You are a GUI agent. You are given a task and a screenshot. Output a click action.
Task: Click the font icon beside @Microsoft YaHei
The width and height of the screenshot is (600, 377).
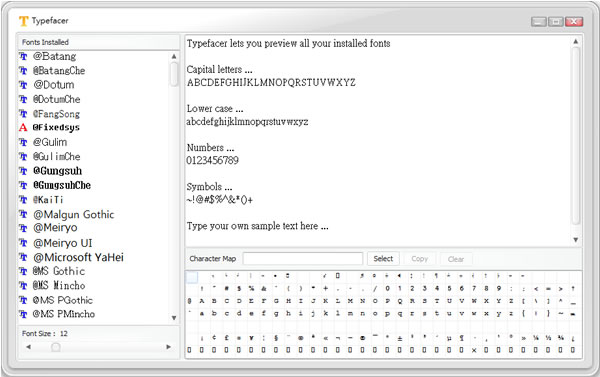click(x=23, y=257)
